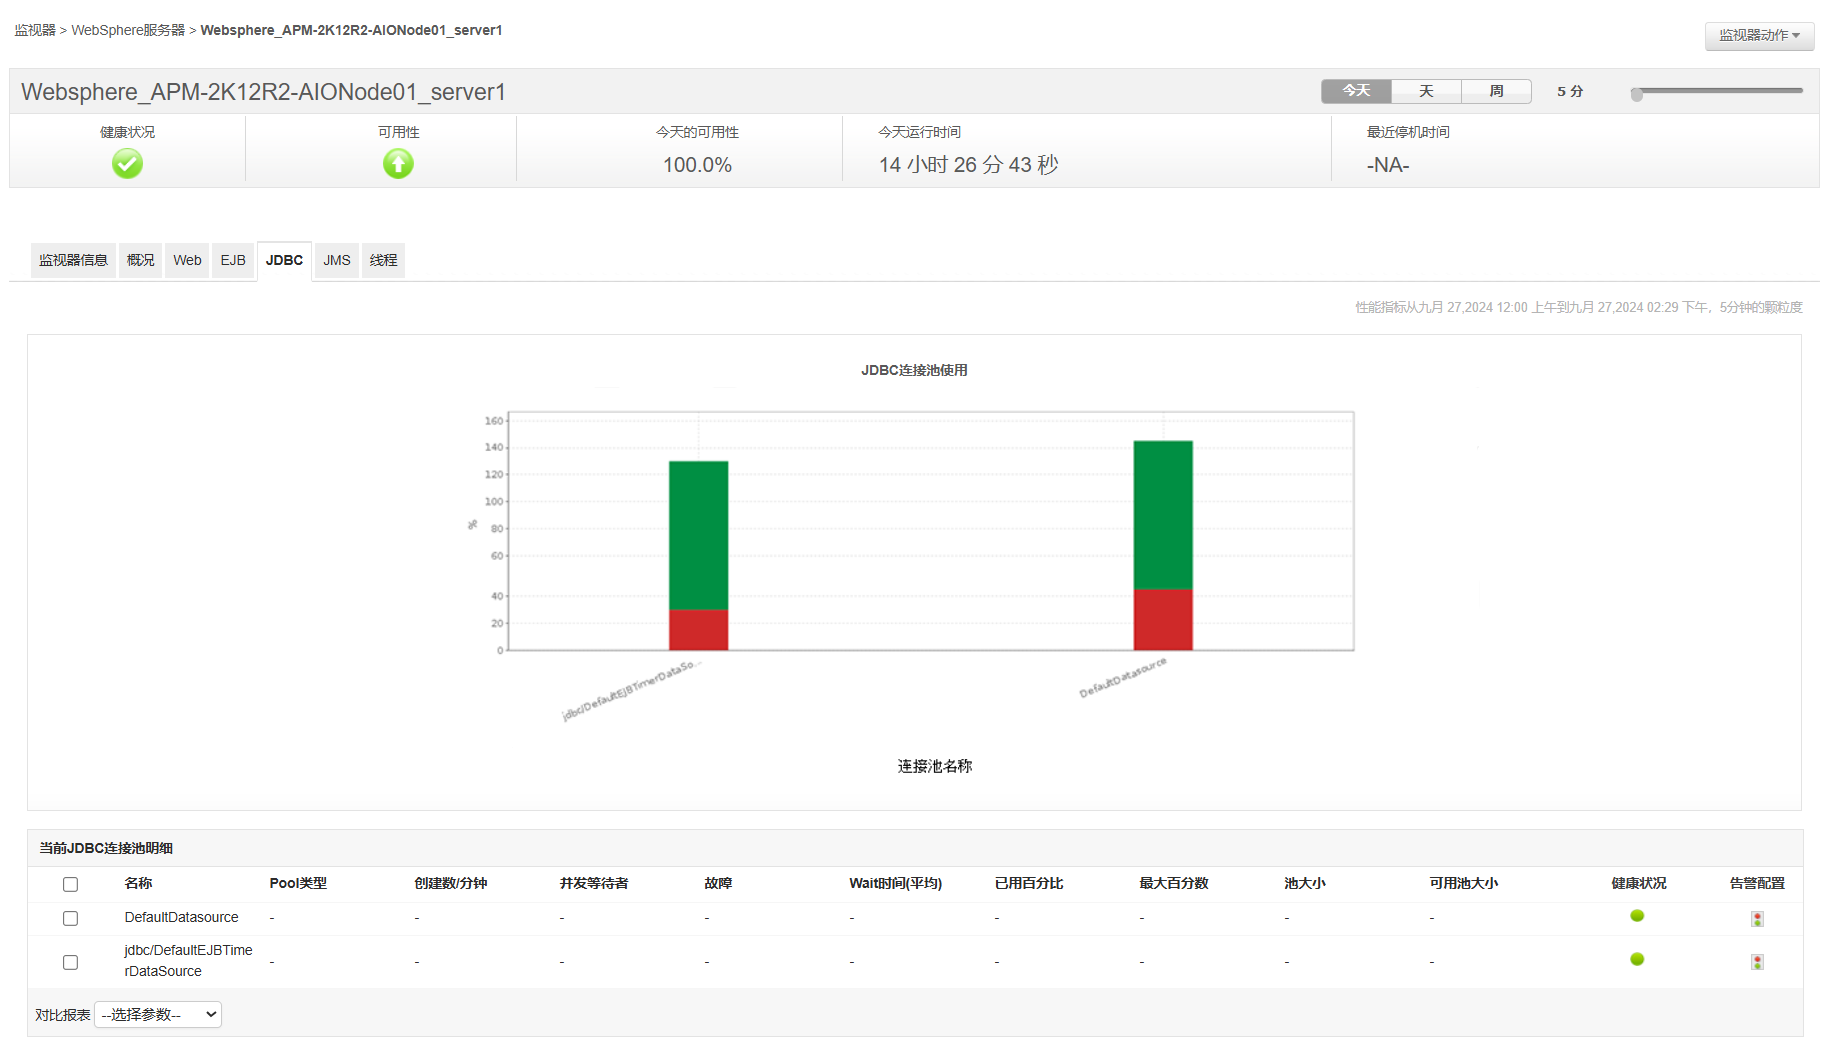Go to WebSphere服务器 breadcrumb link
The width and height of the screenshot is (1836, 1051).
pos(128,30)
